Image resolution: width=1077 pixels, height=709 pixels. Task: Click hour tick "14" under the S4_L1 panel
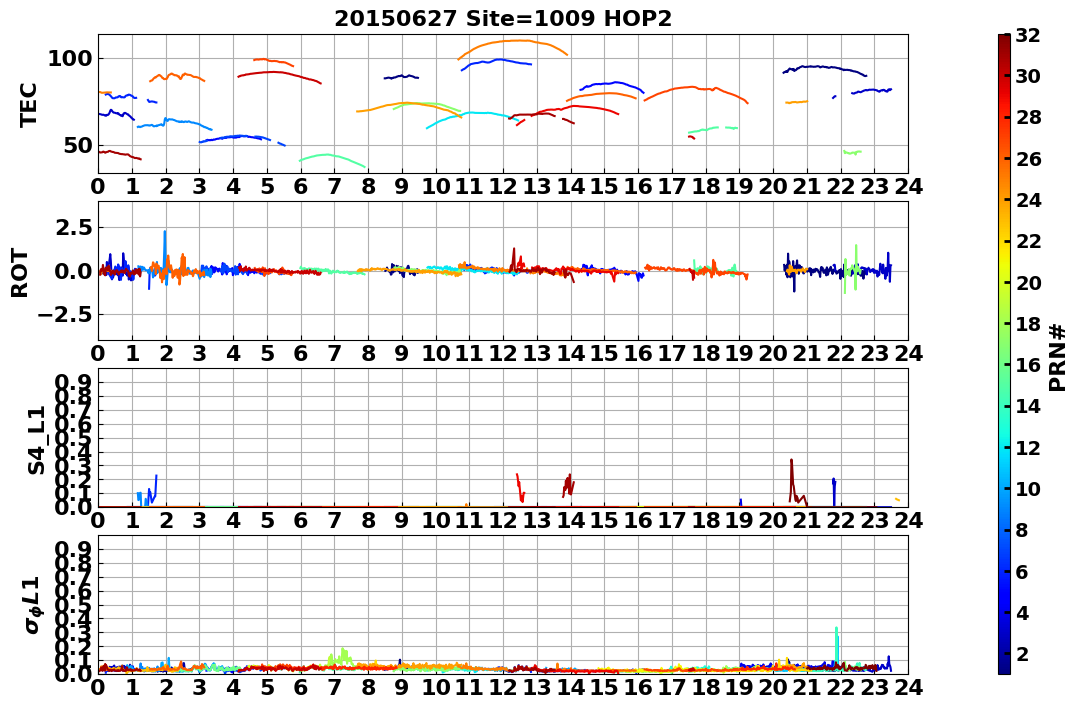(571, 520)
